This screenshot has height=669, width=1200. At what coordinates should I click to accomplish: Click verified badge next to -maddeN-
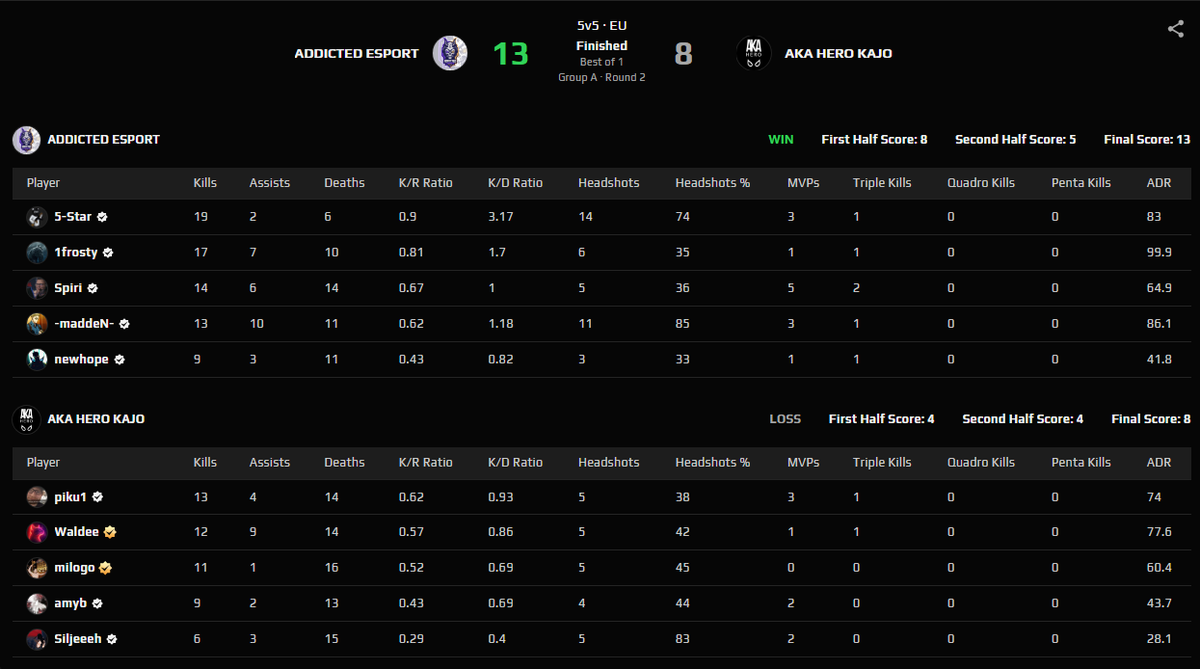tap(125, 324)
